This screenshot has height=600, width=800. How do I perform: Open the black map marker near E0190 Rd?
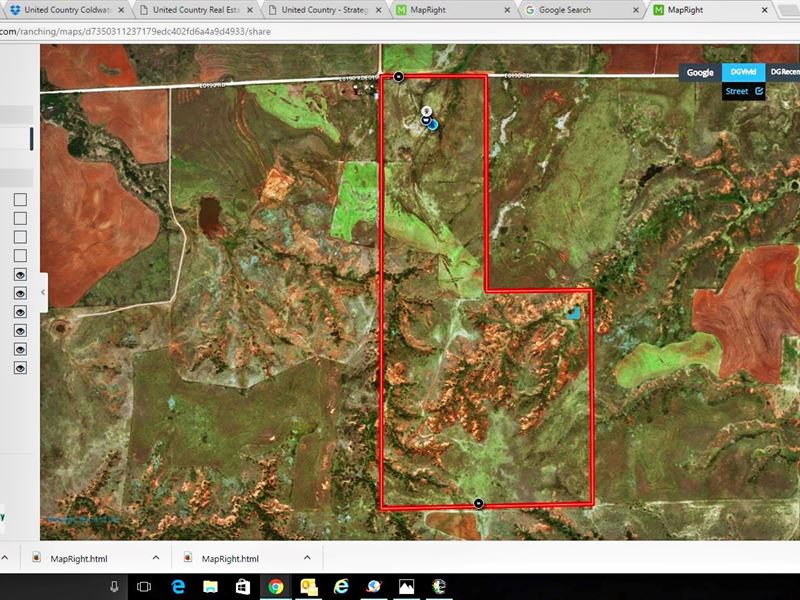397,76
